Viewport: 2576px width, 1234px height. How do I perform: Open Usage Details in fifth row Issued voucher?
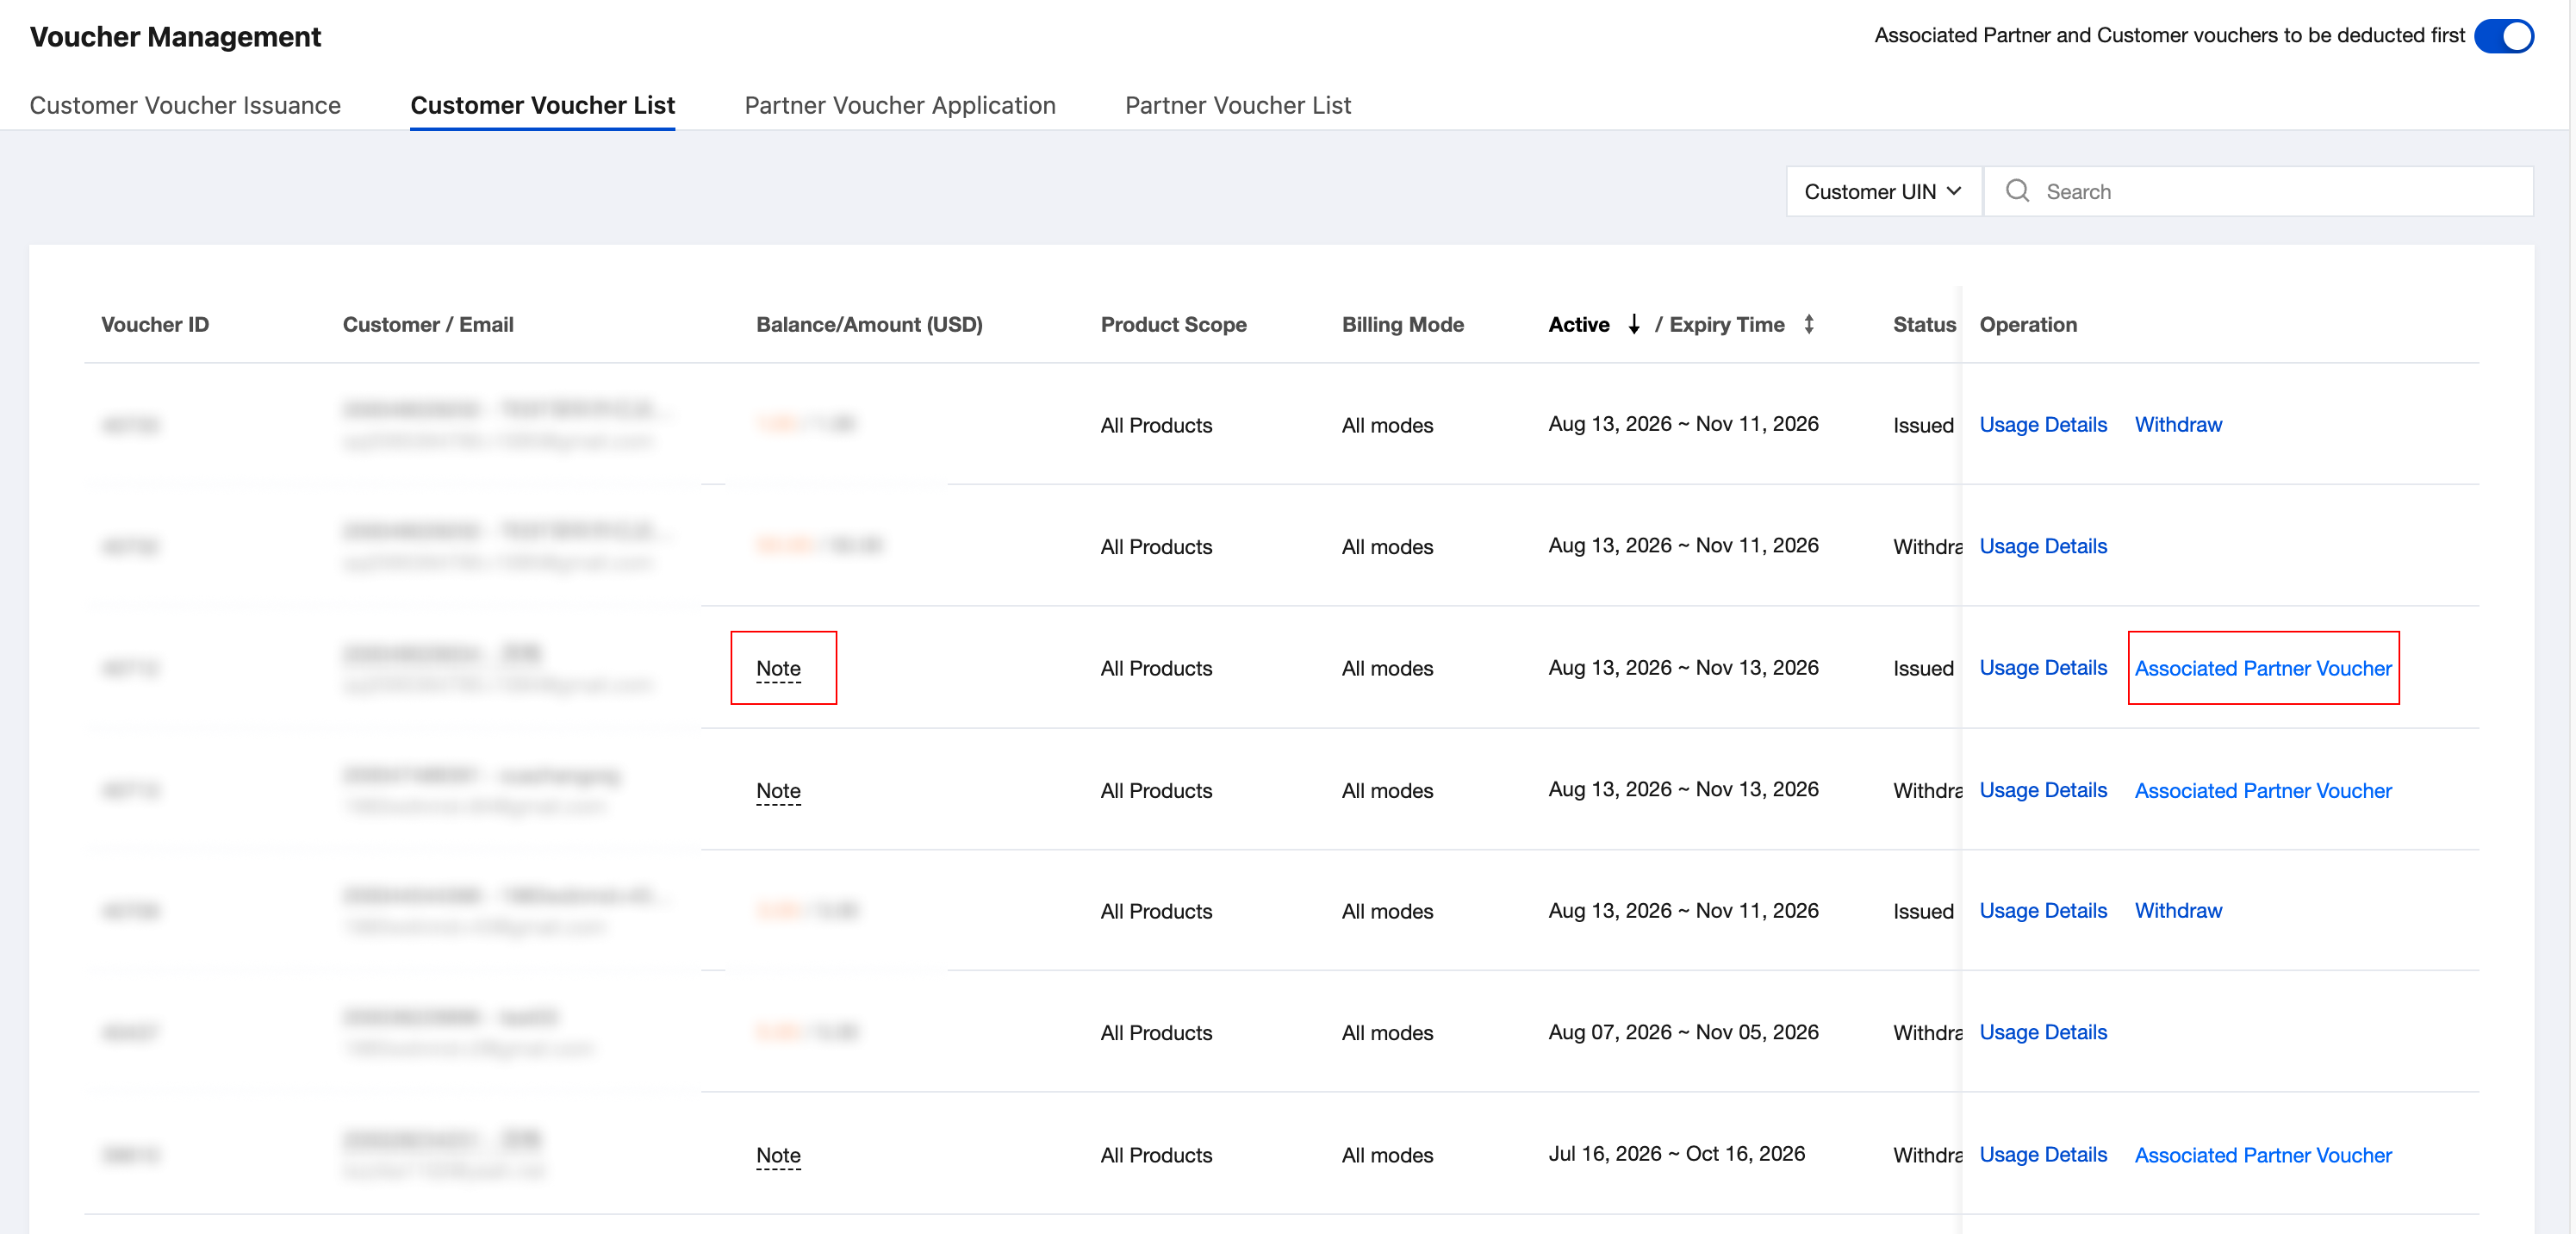point(2043,911)
